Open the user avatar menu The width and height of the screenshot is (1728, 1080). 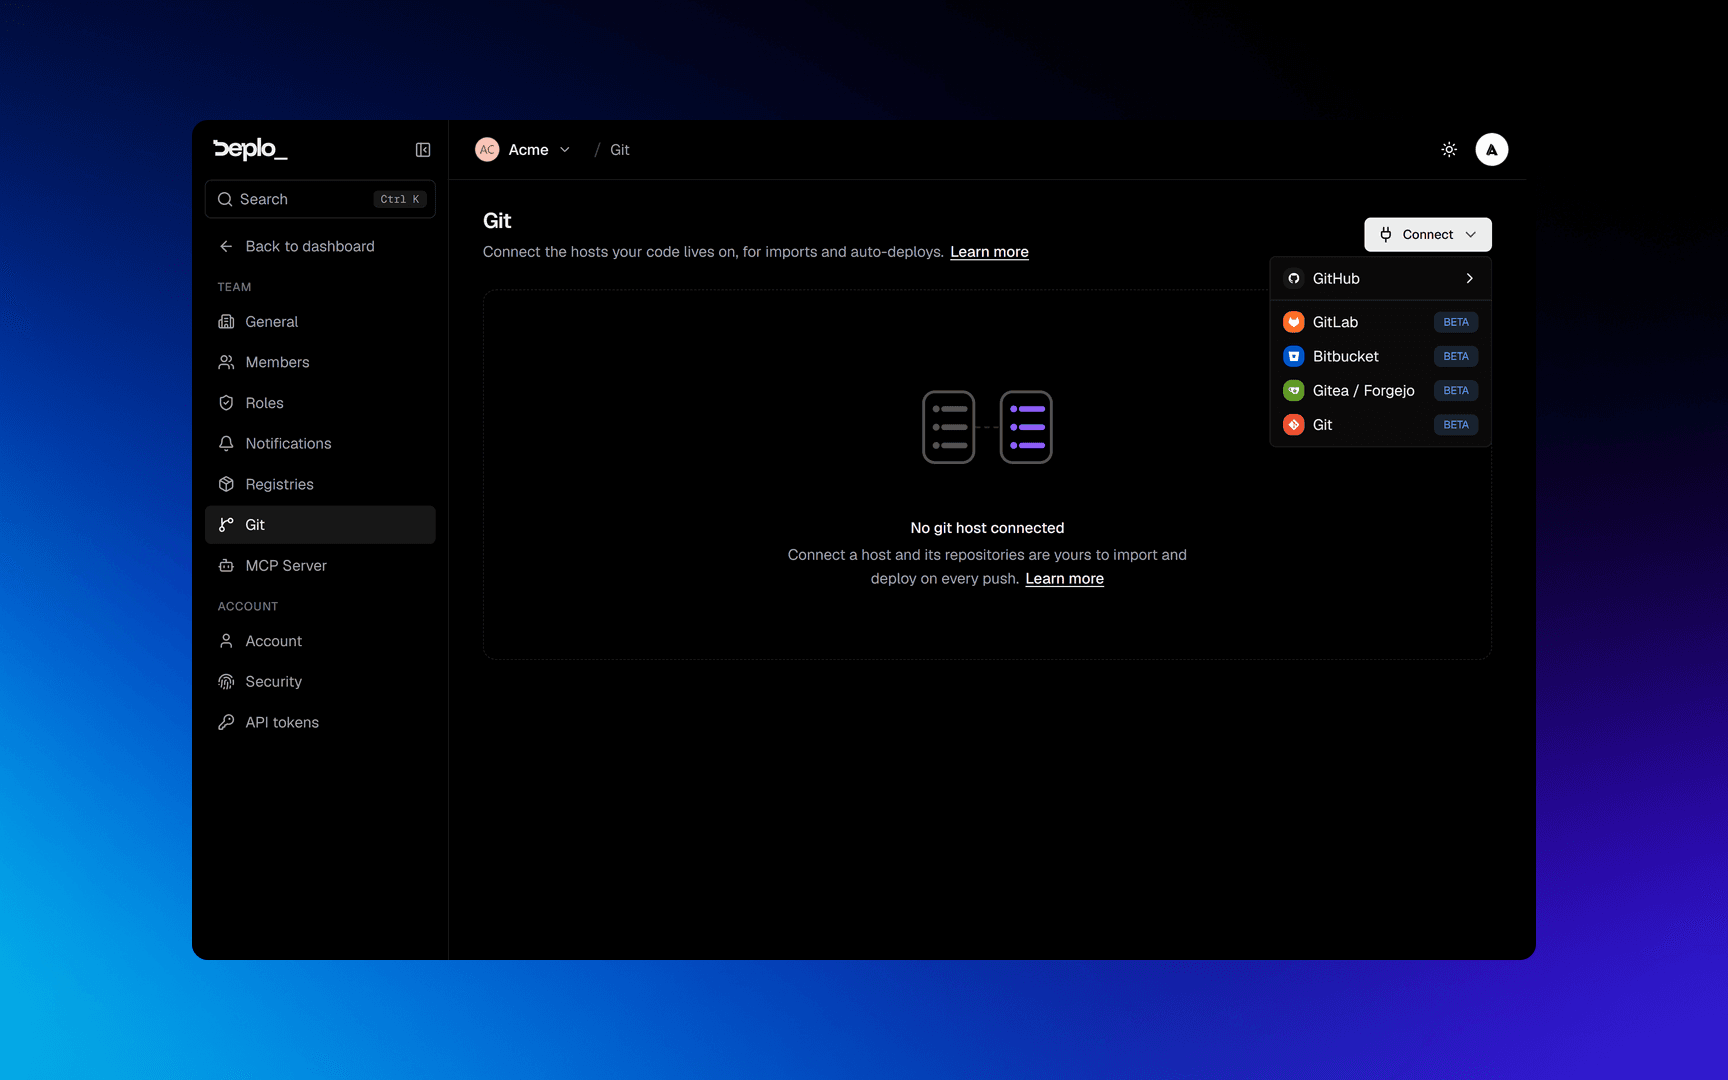(1491, 150)
